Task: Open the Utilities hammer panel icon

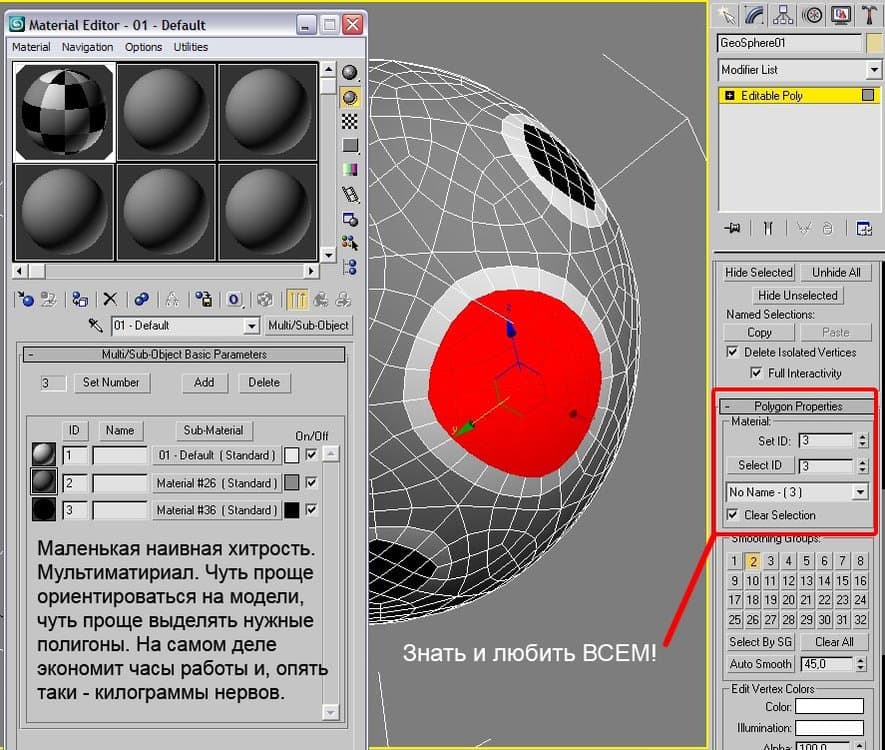Action: tap(870, 15)
